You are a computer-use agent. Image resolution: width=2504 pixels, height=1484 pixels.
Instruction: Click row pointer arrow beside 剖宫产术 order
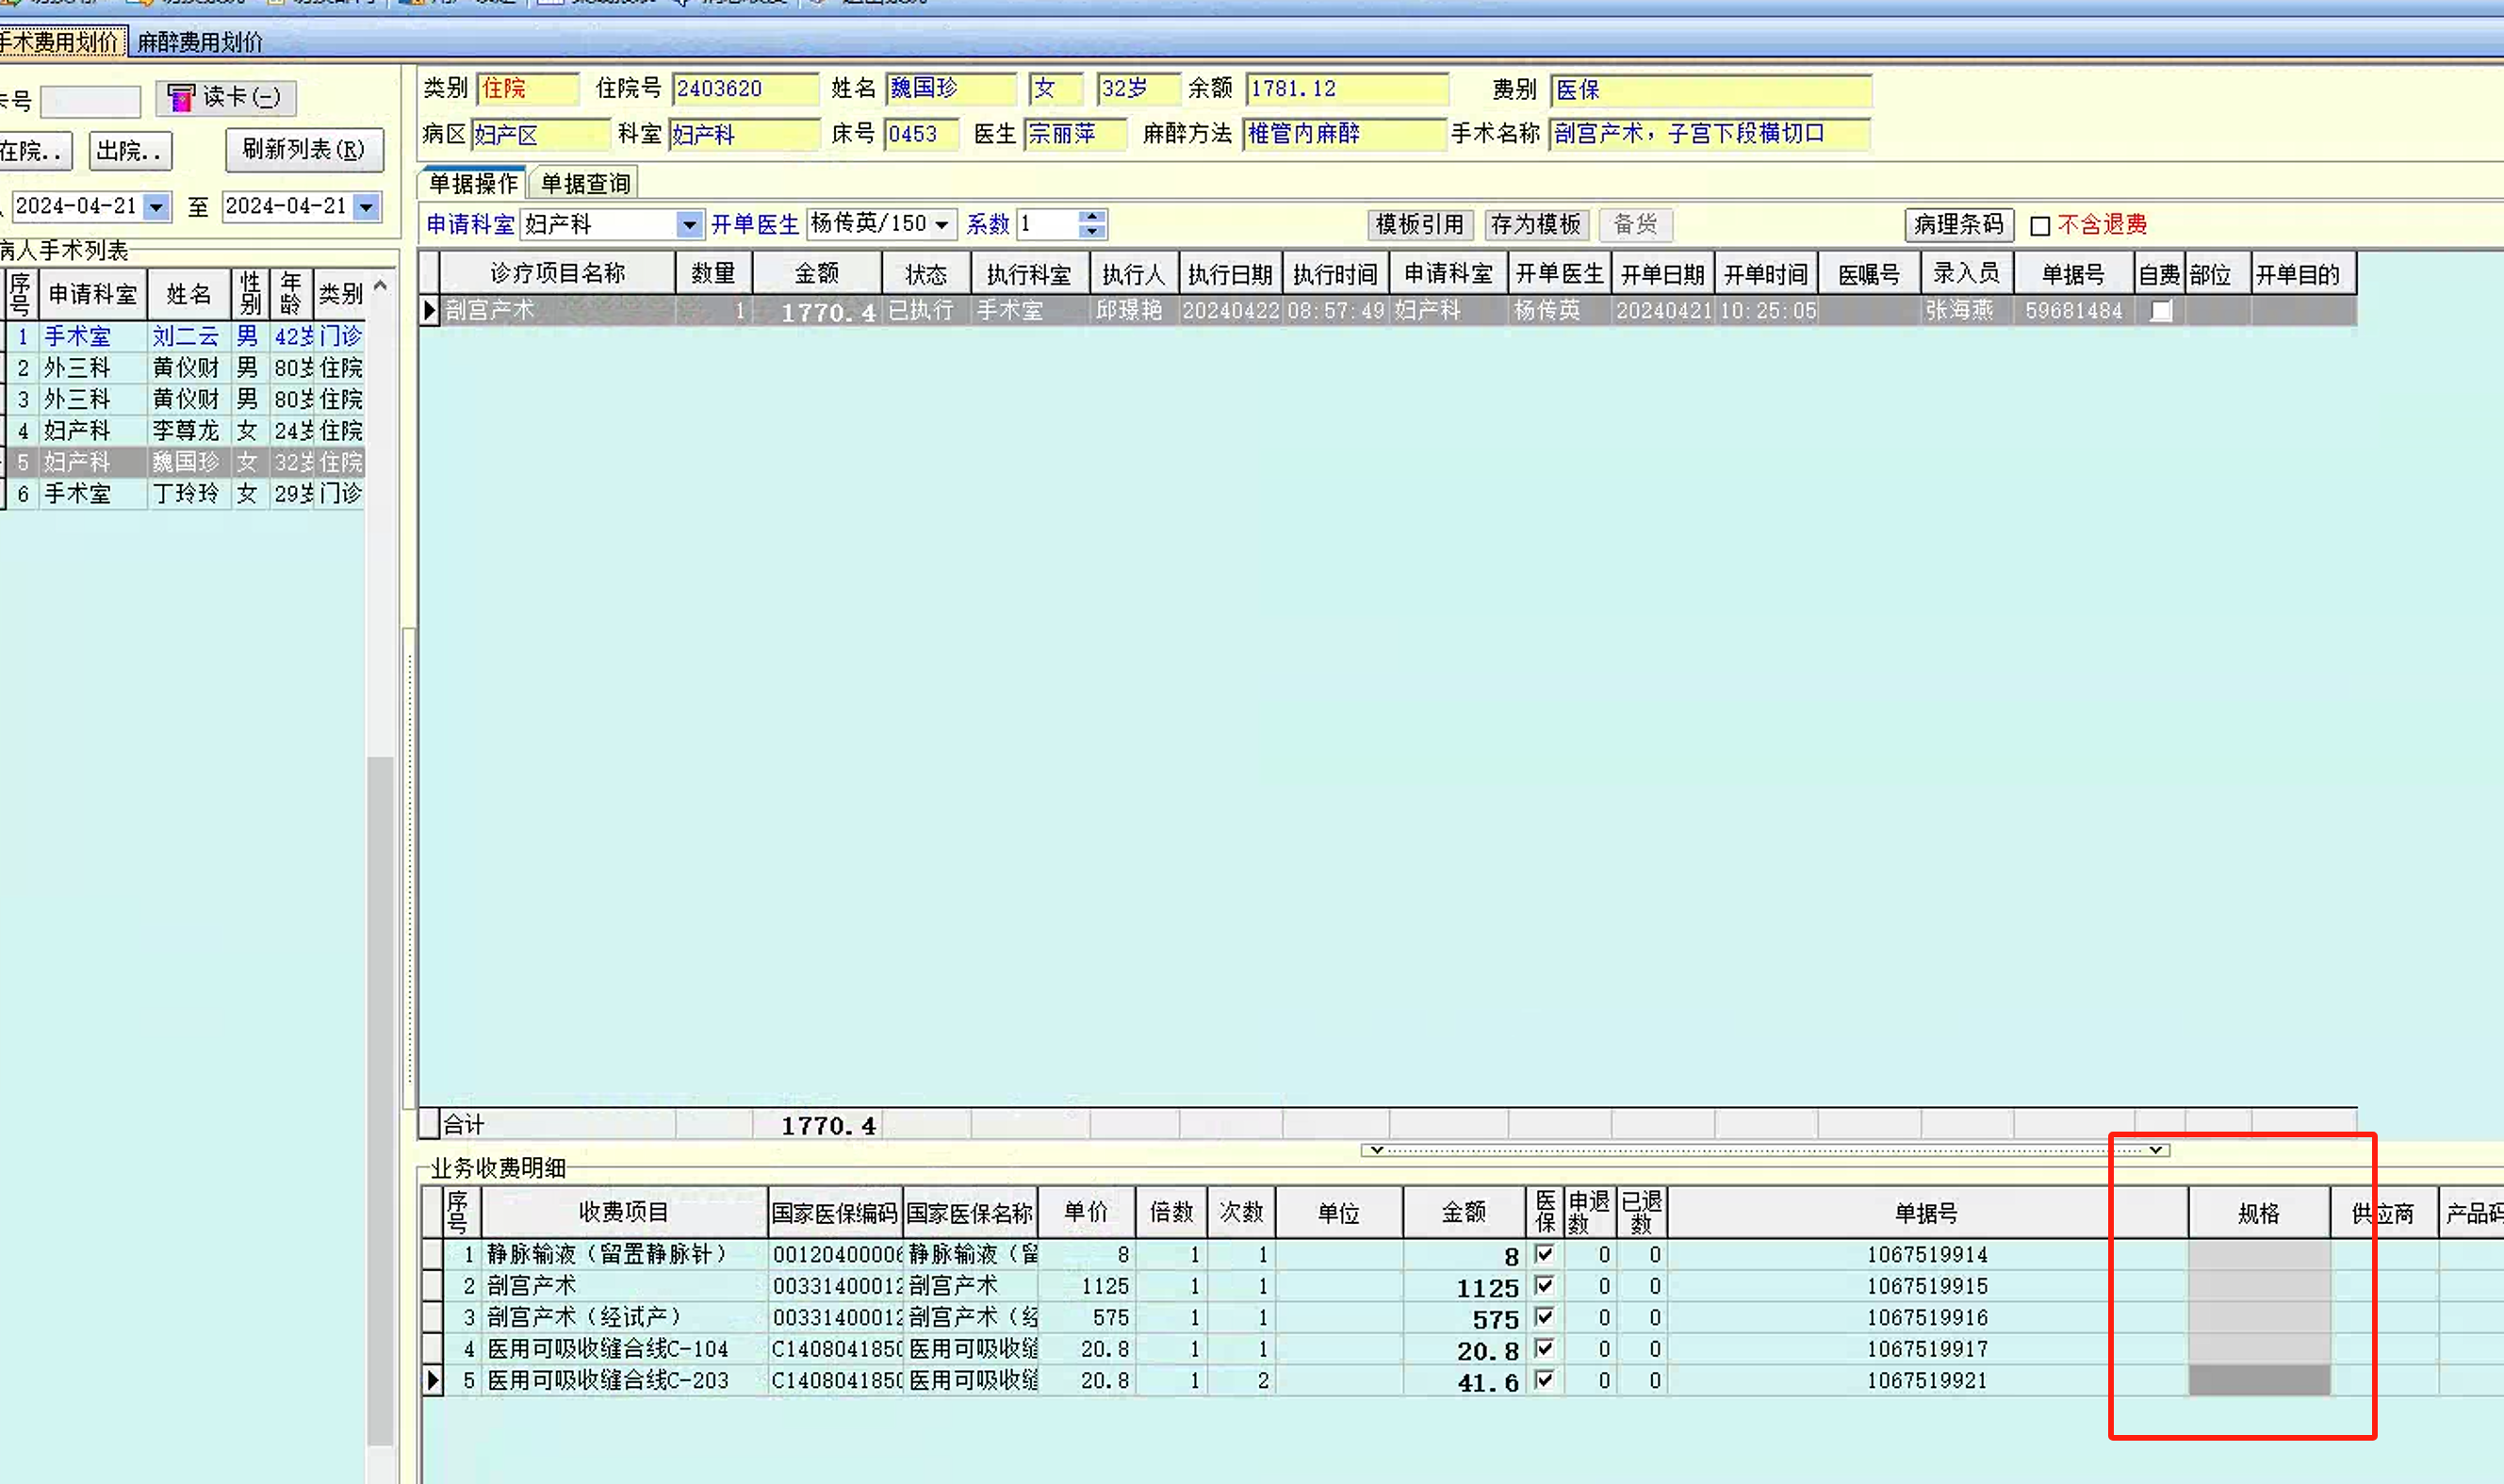pyautogui.click(x=429, y=311)
